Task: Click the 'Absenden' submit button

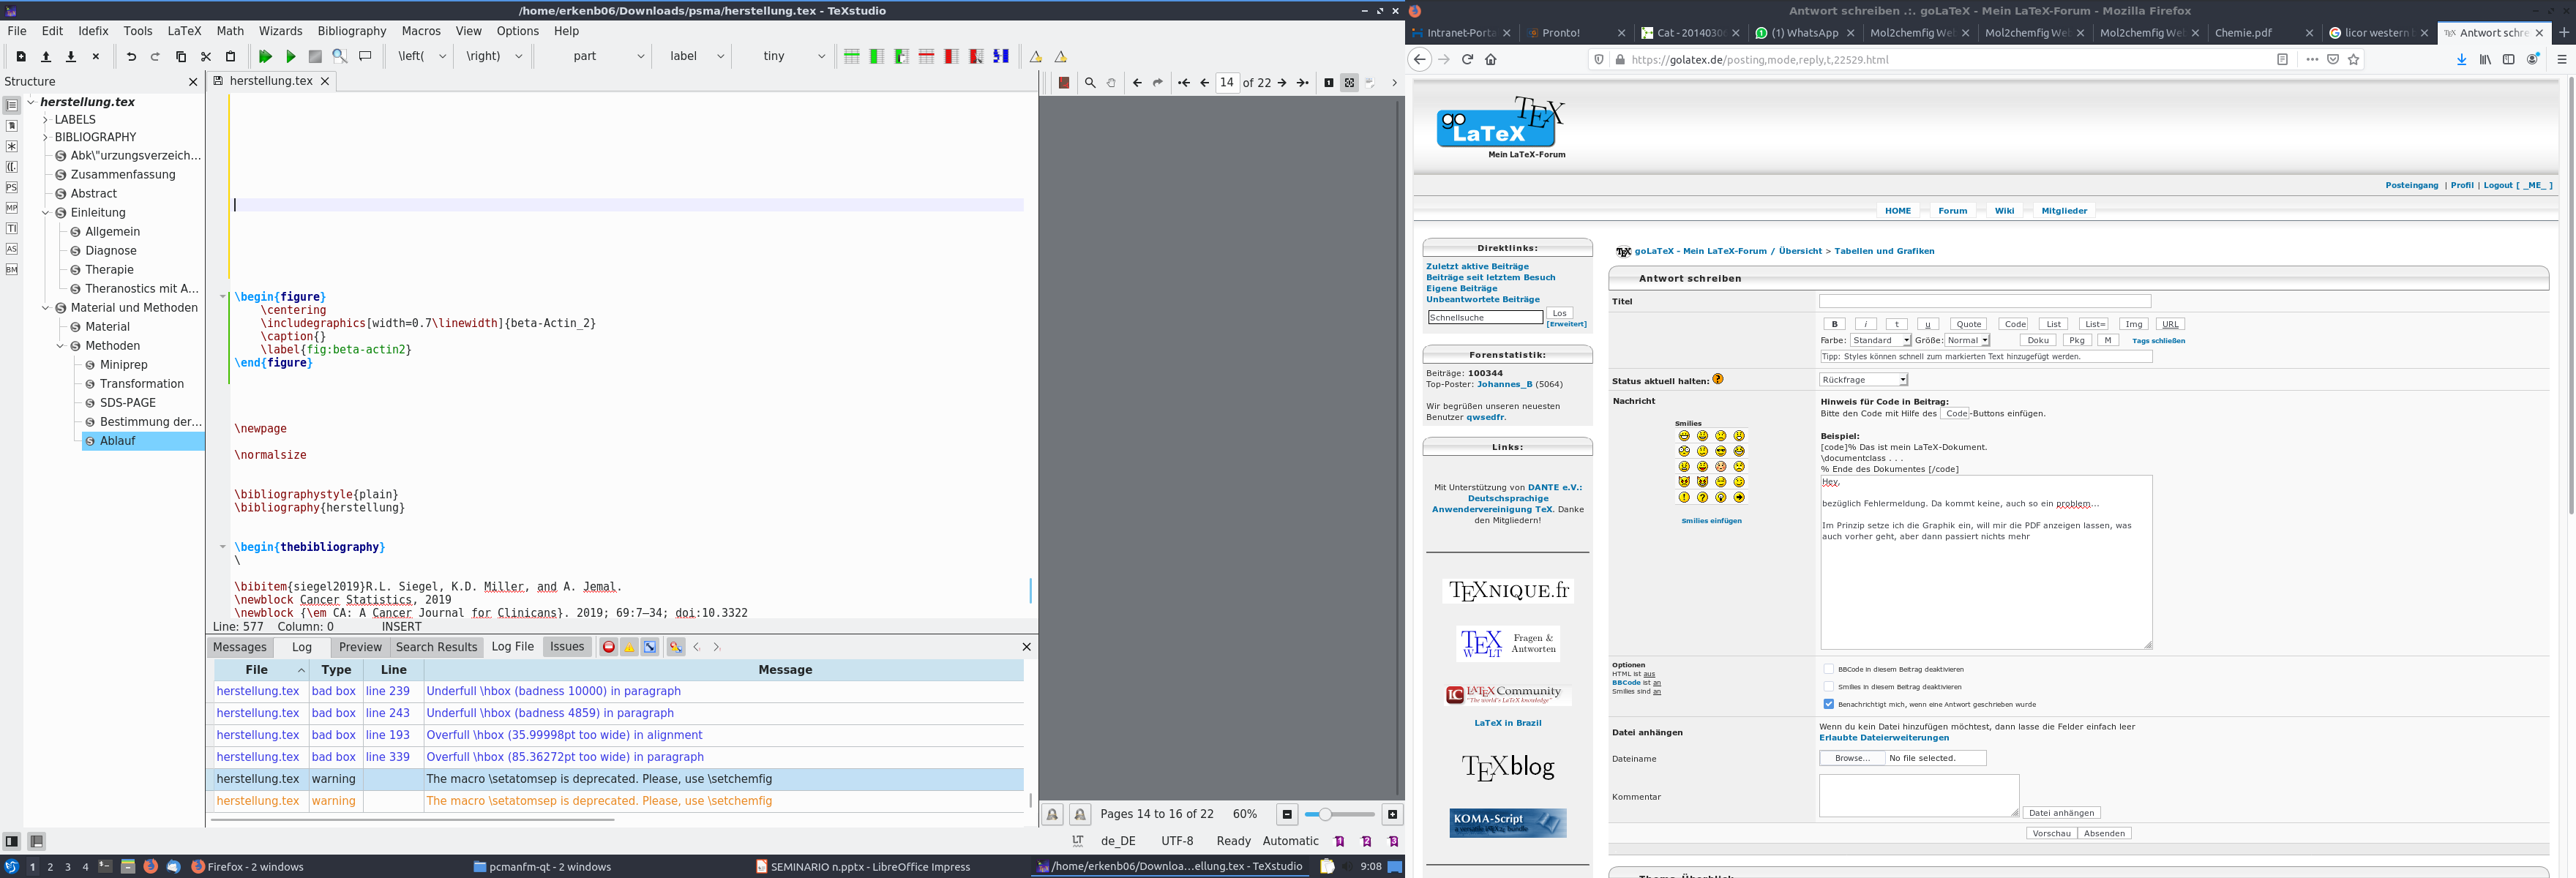Action: pos(2104,834)
